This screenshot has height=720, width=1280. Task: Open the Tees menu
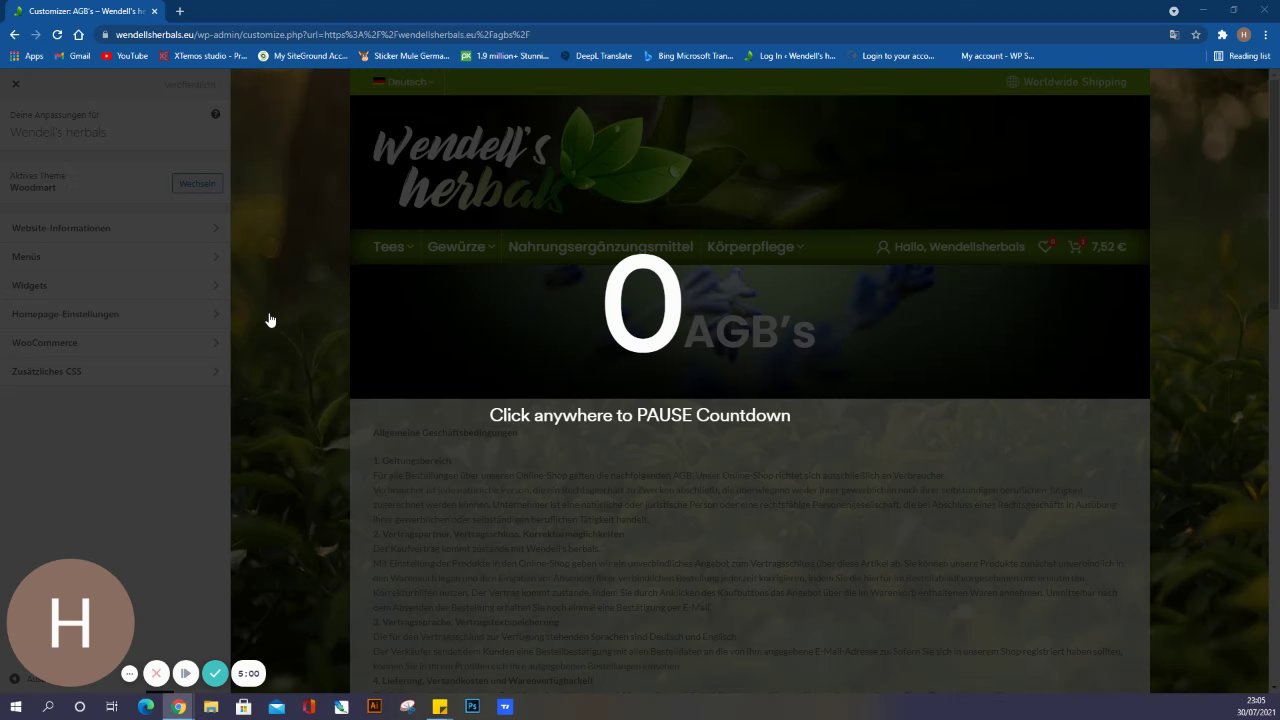click(393, 247)
